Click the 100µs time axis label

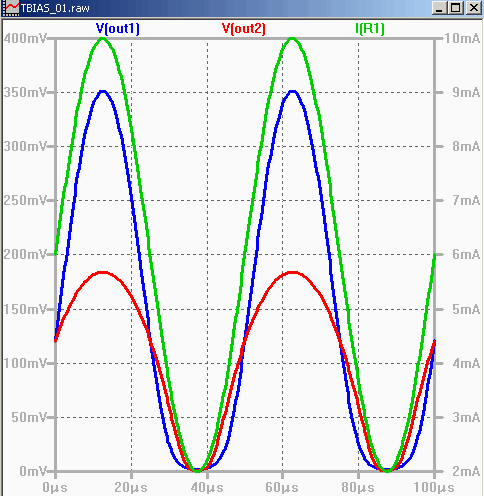(434, 488)
